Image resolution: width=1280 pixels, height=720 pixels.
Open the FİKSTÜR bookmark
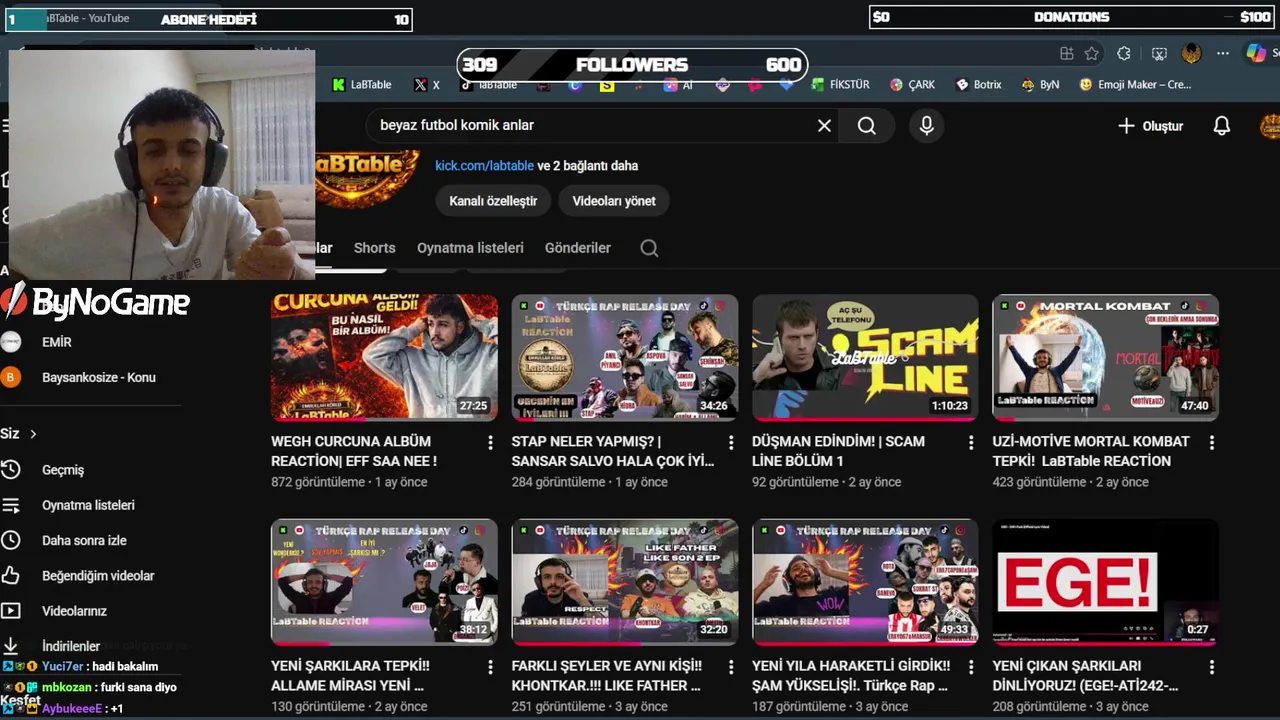[x=840, y=85]
